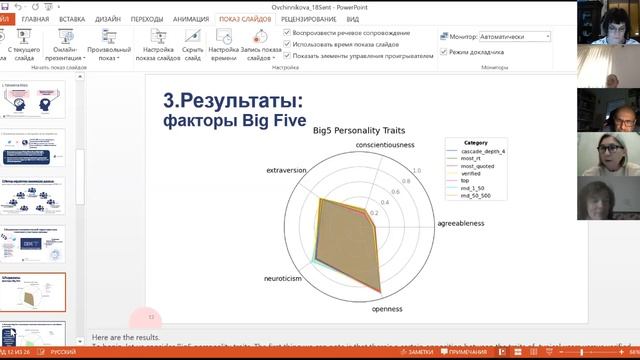Click zoom out minus button
Image resolution: width=640 pixels, height=360 pixels.
(561, 352)
